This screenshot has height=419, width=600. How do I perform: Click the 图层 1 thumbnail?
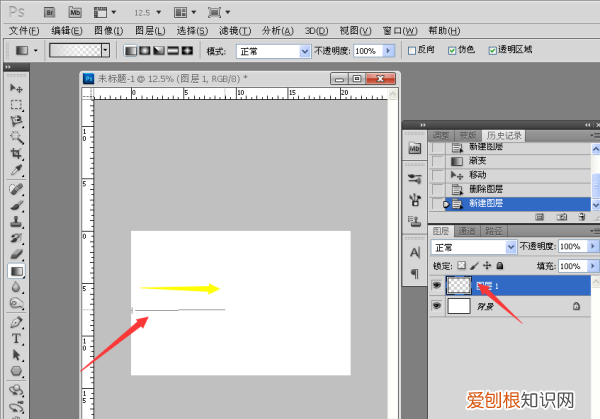(x=459, y=285)
